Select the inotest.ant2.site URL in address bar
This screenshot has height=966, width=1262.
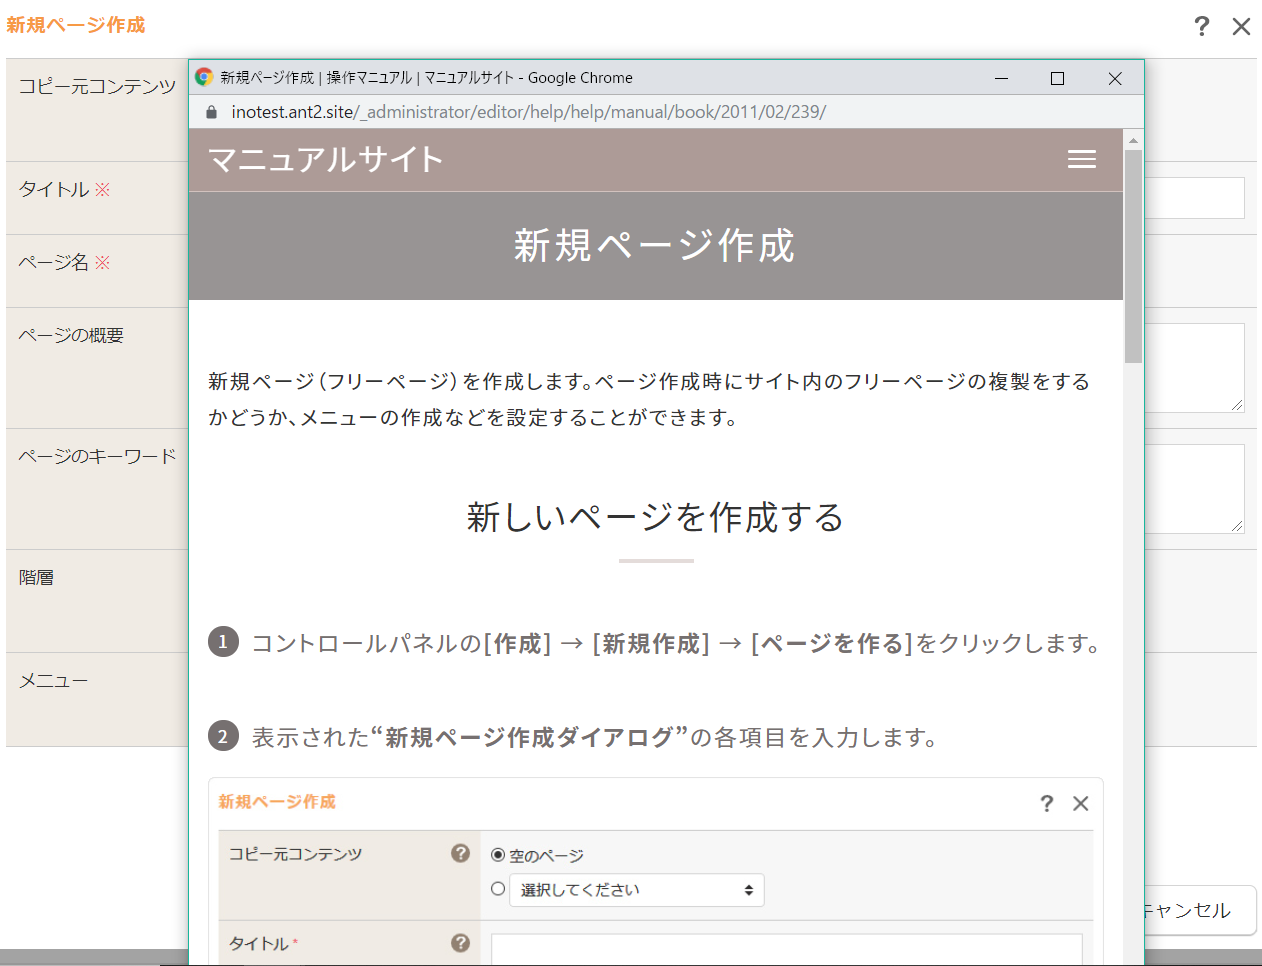point(528,112)
